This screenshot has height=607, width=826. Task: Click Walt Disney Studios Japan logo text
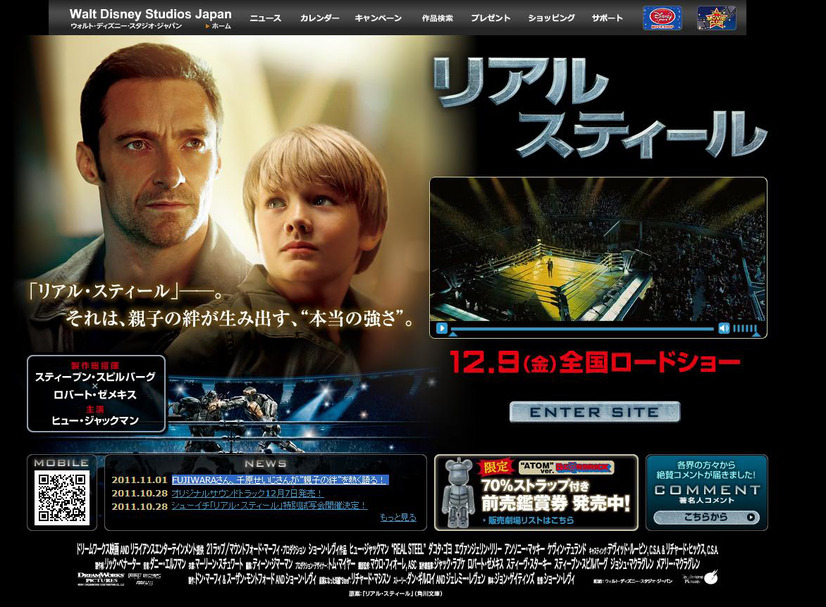click(150, 14)
